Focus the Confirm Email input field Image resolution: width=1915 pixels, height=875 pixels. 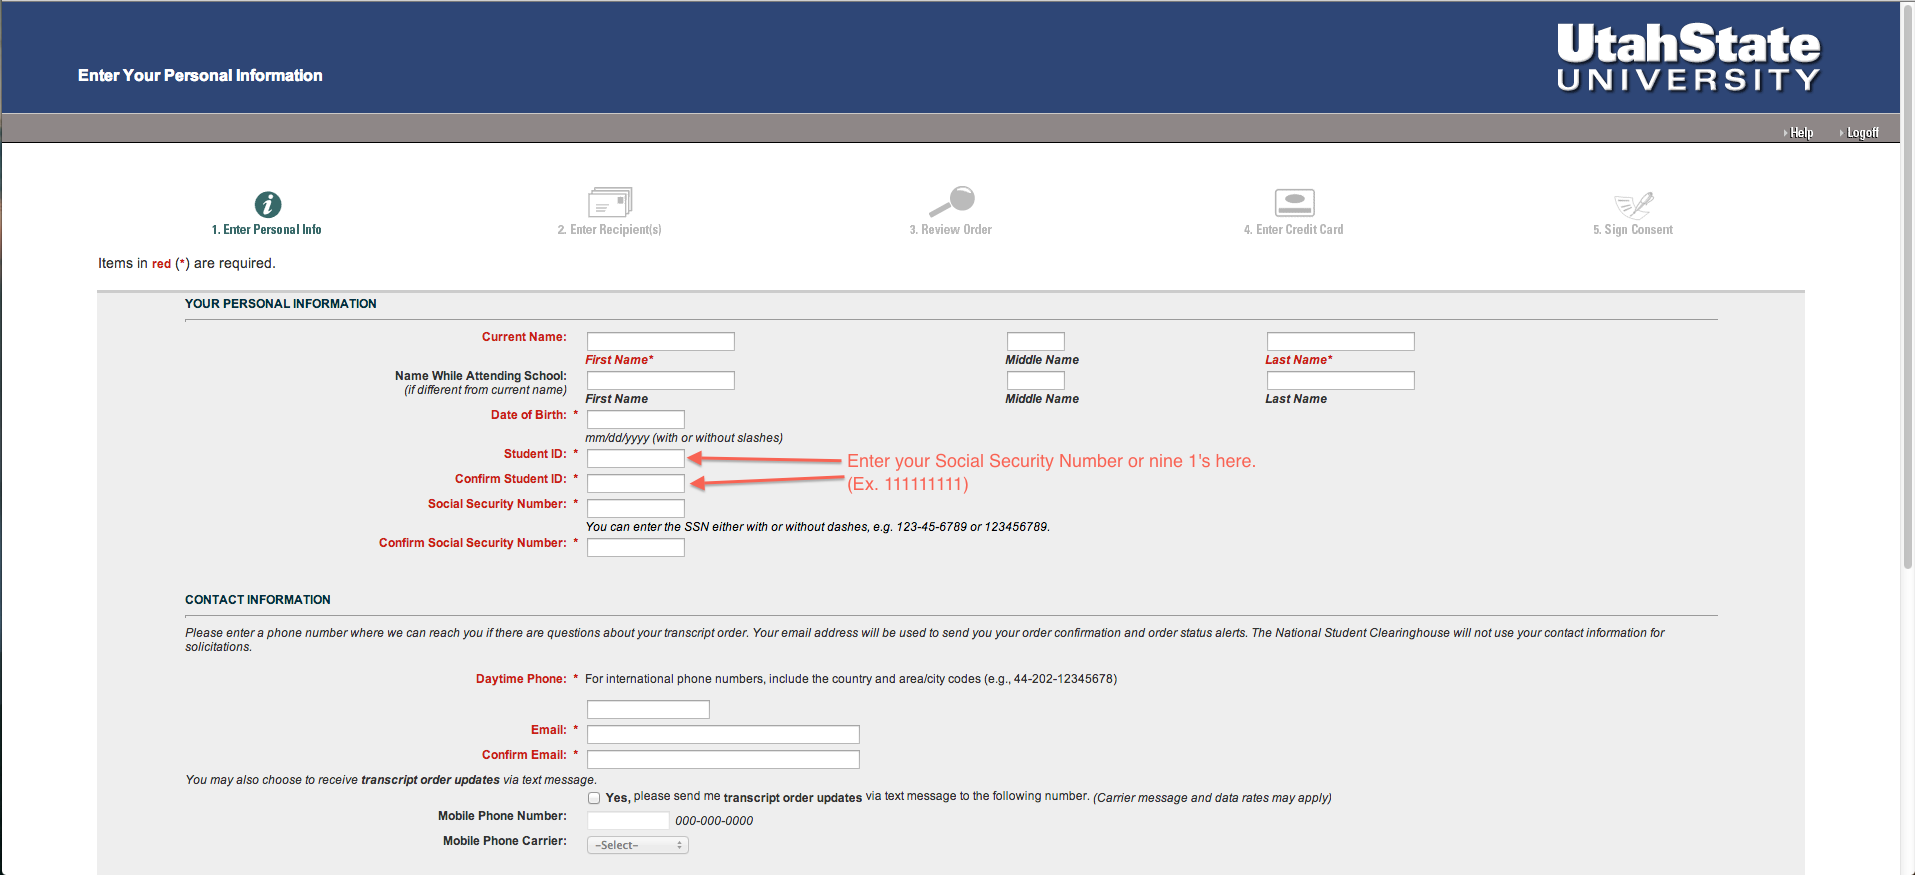click(x=723, y=759)
